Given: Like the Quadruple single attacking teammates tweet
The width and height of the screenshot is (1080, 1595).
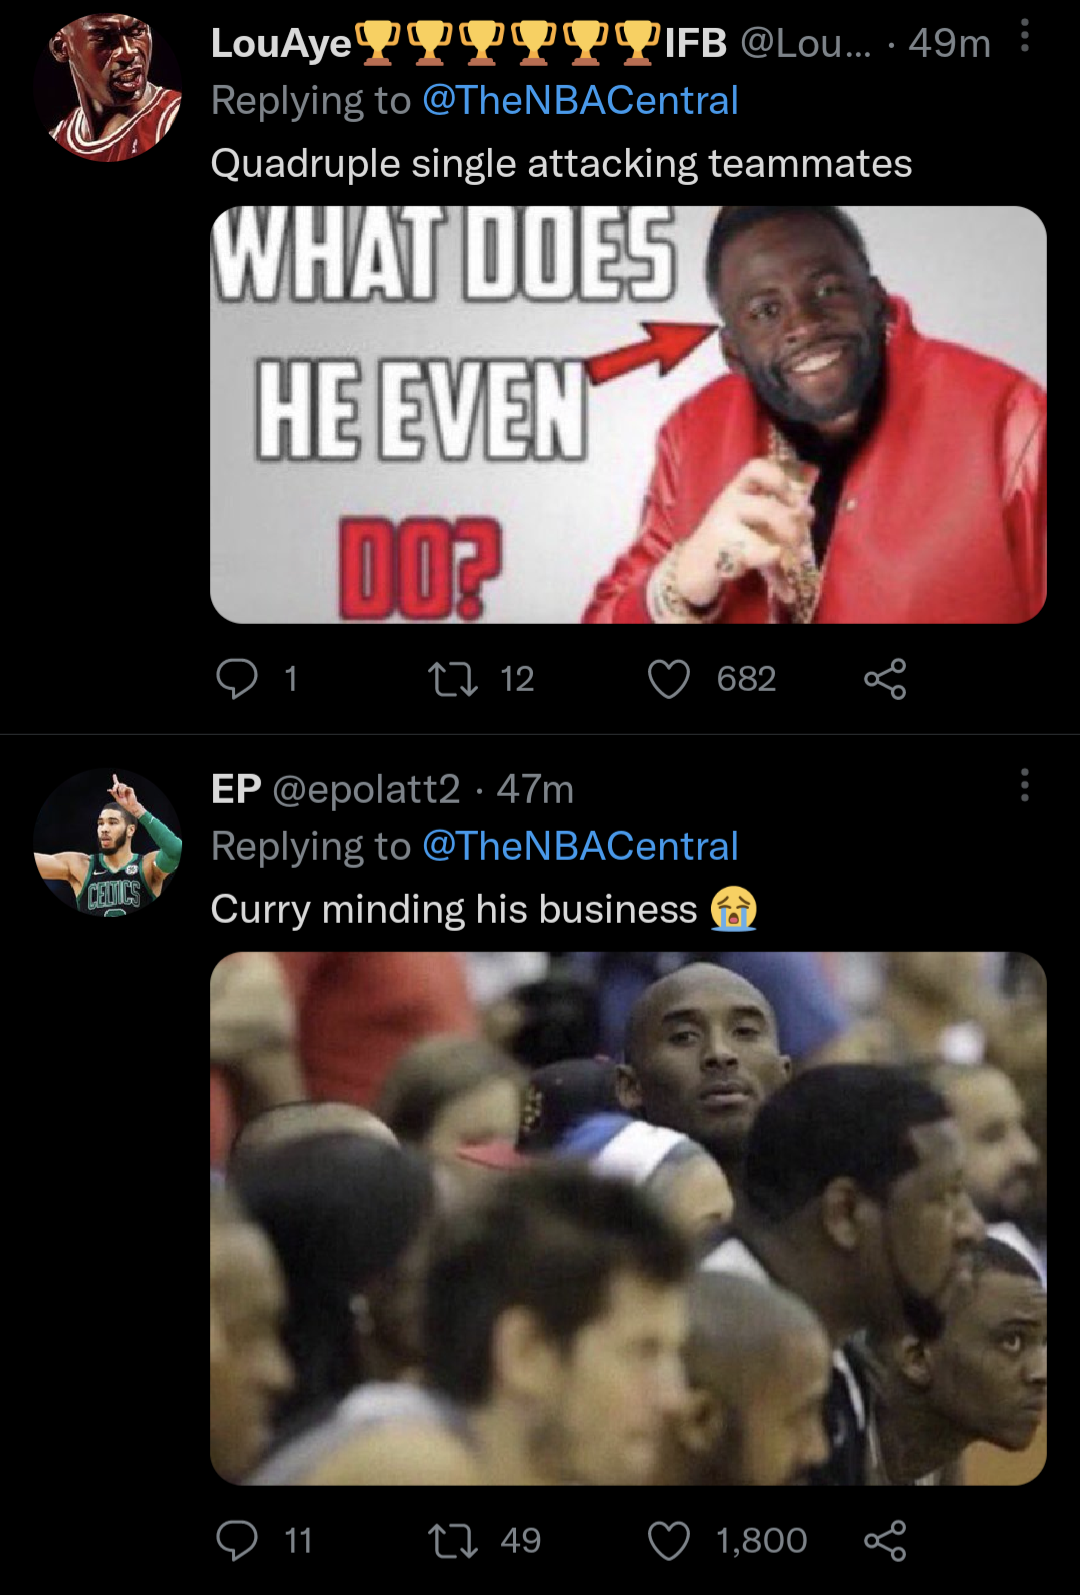Looking at the screenshot, I should point(669,679).
